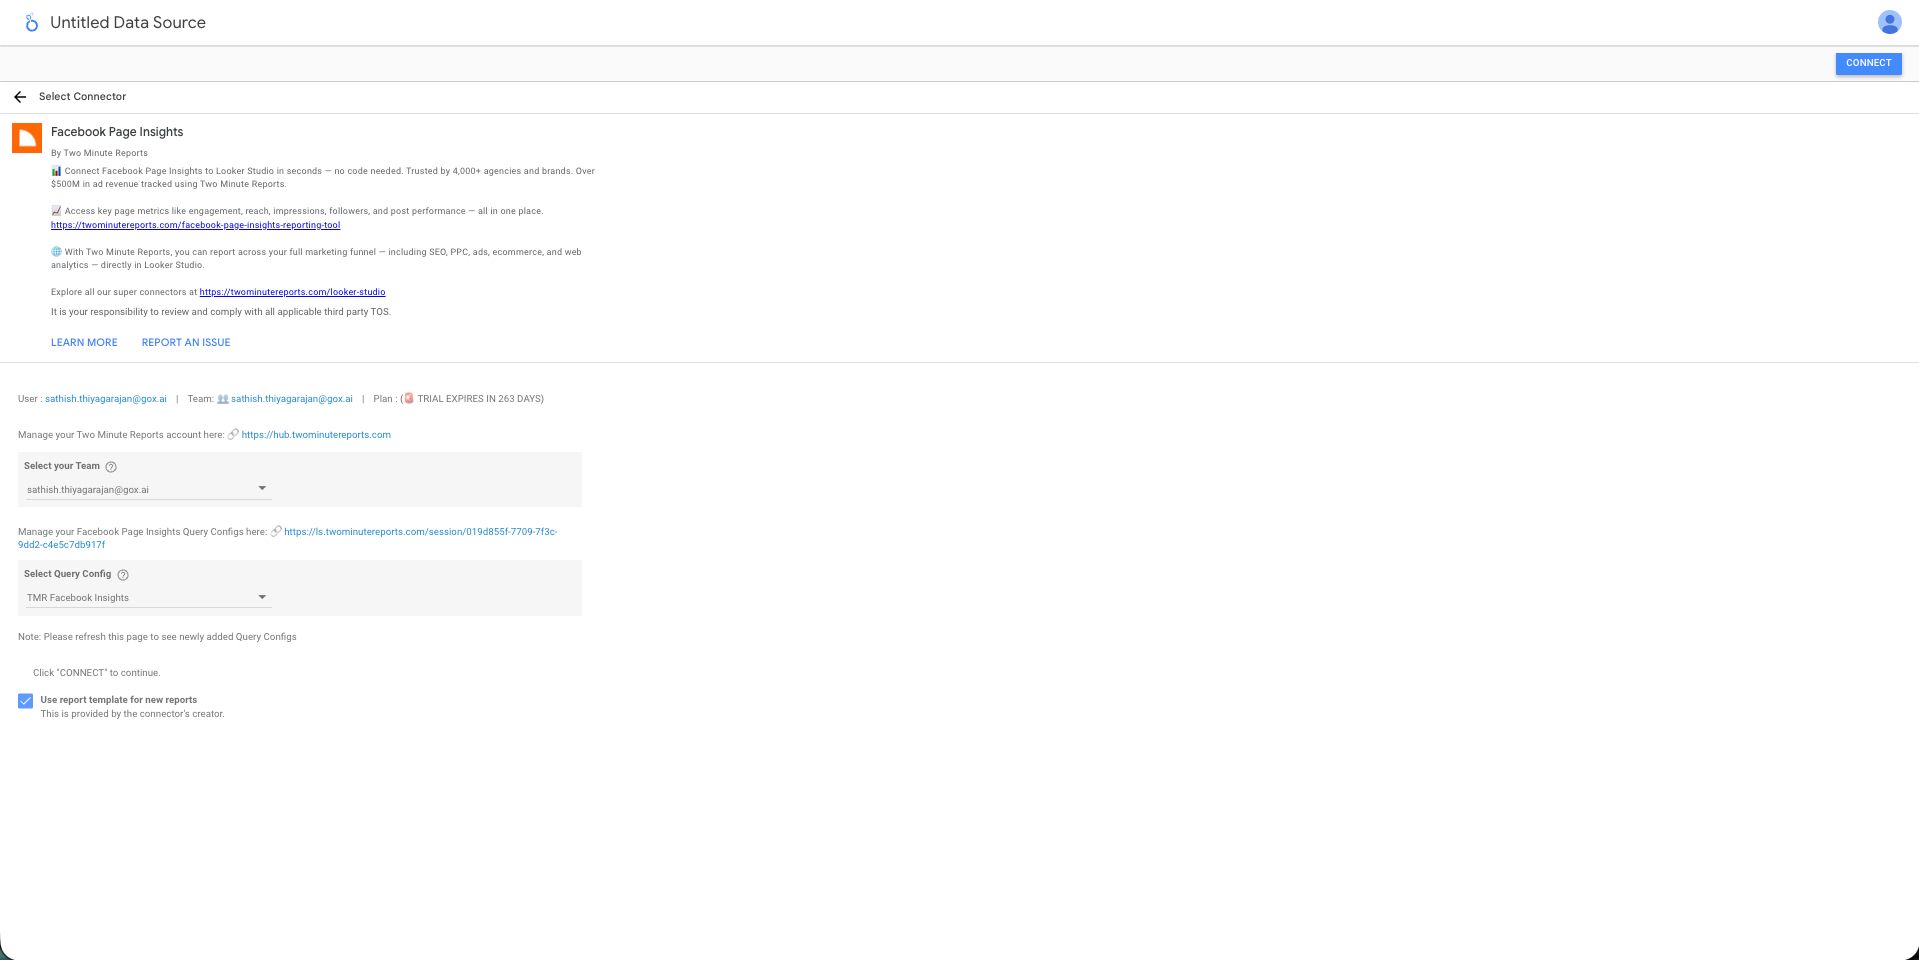Click the sathish.thiyagarajan@gox.ai user email link

click(103, 398)
